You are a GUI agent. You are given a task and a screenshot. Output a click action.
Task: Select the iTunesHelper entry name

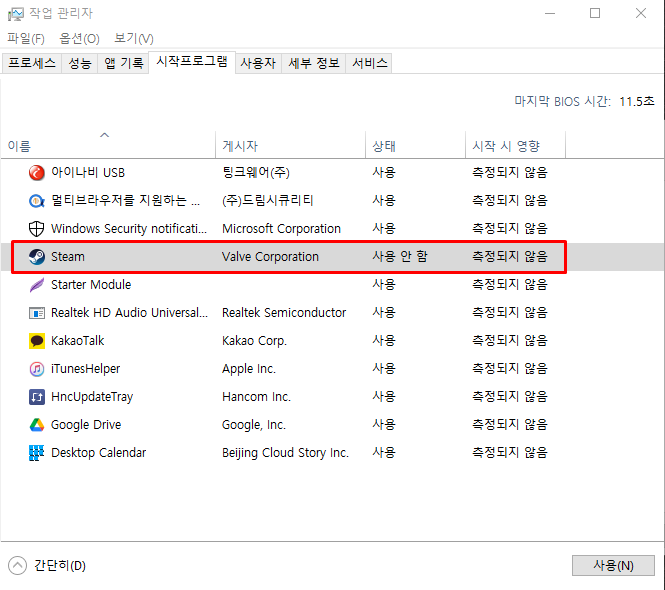coord(85,369)
